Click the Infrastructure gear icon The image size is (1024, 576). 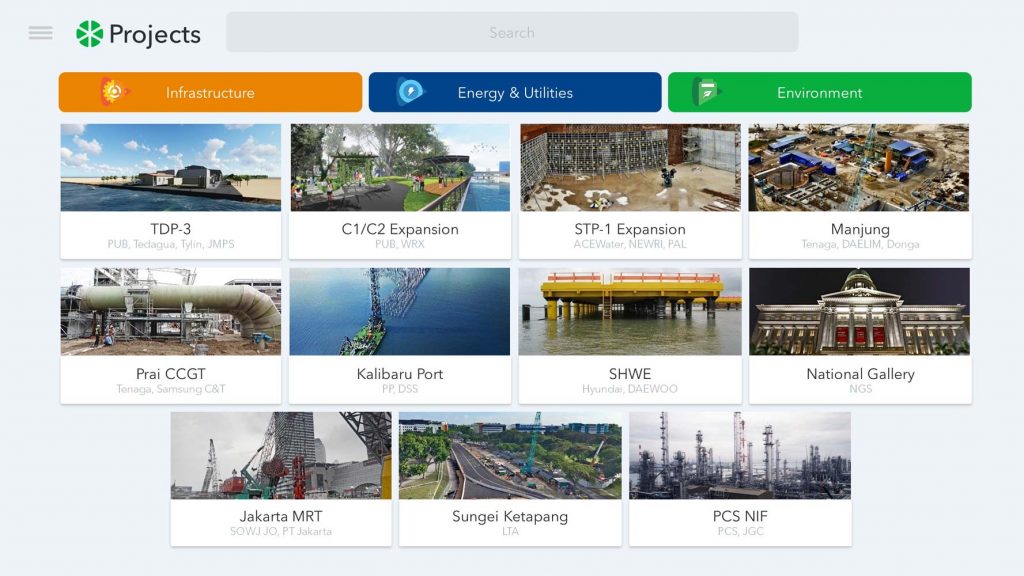(x=115, y=91)
